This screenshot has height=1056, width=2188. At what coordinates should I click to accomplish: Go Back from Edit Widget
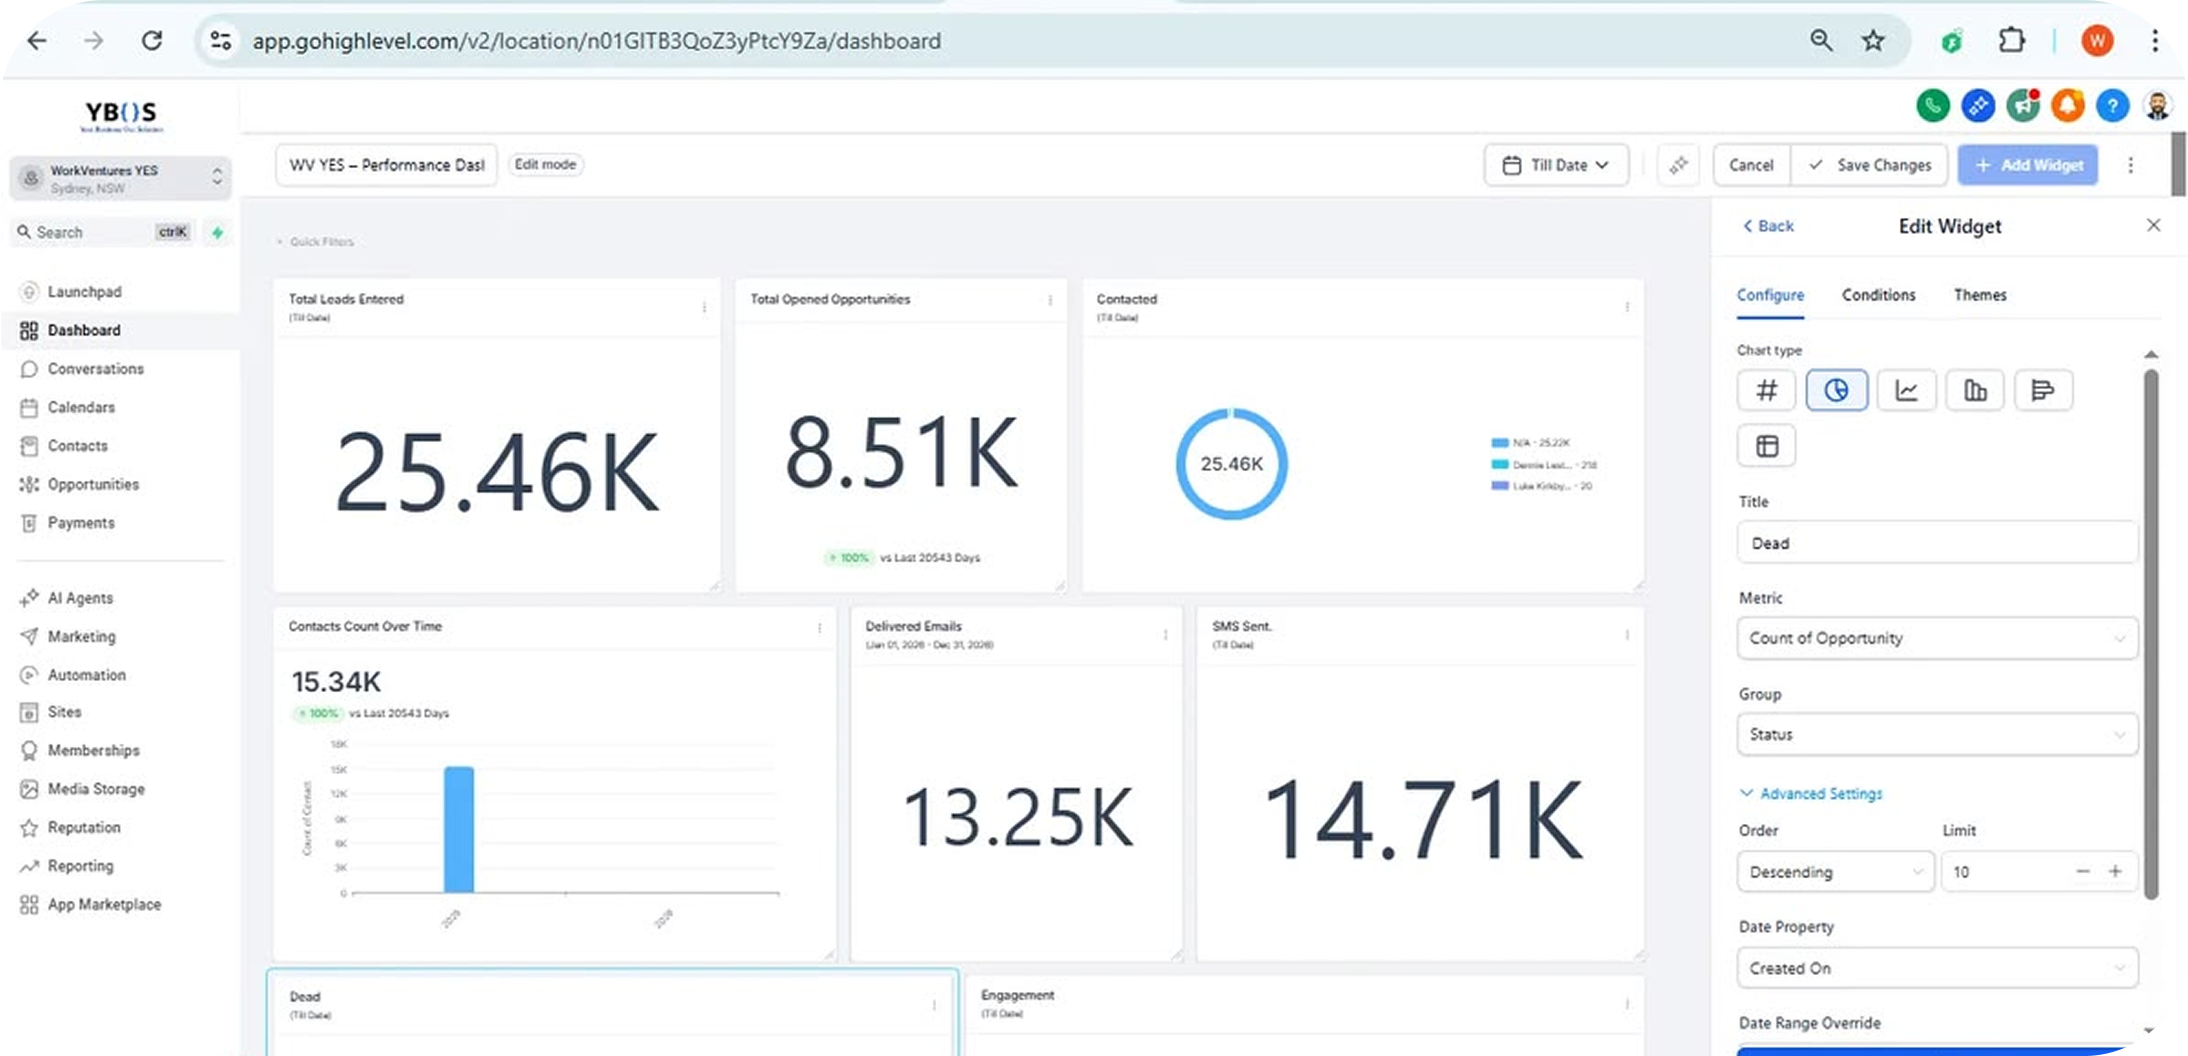point(1768,226)
